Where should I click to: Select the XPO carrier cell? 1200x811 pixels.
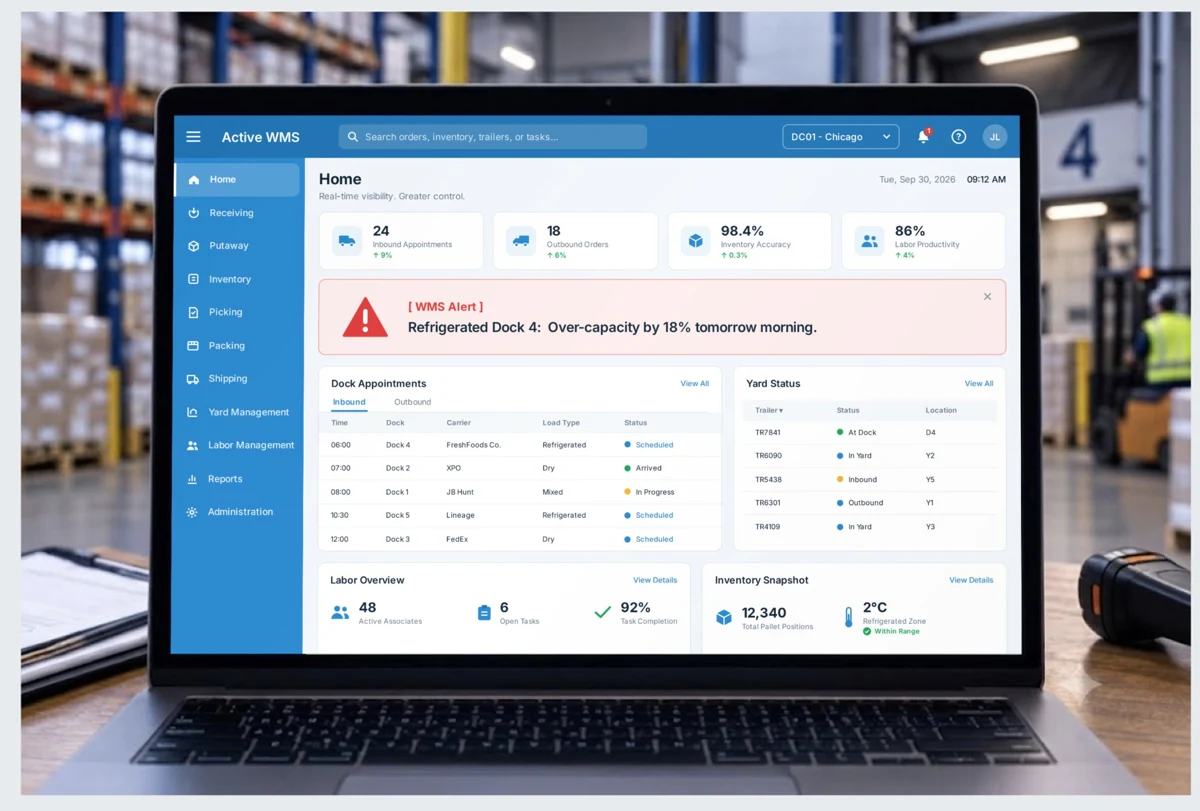coord(454,468)
